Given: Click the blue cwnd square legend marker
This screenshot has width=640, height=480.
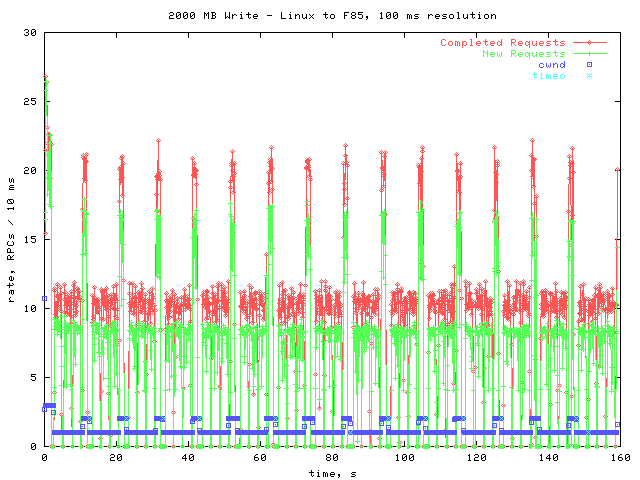Looking at the screenshot, I should [589, 65].
